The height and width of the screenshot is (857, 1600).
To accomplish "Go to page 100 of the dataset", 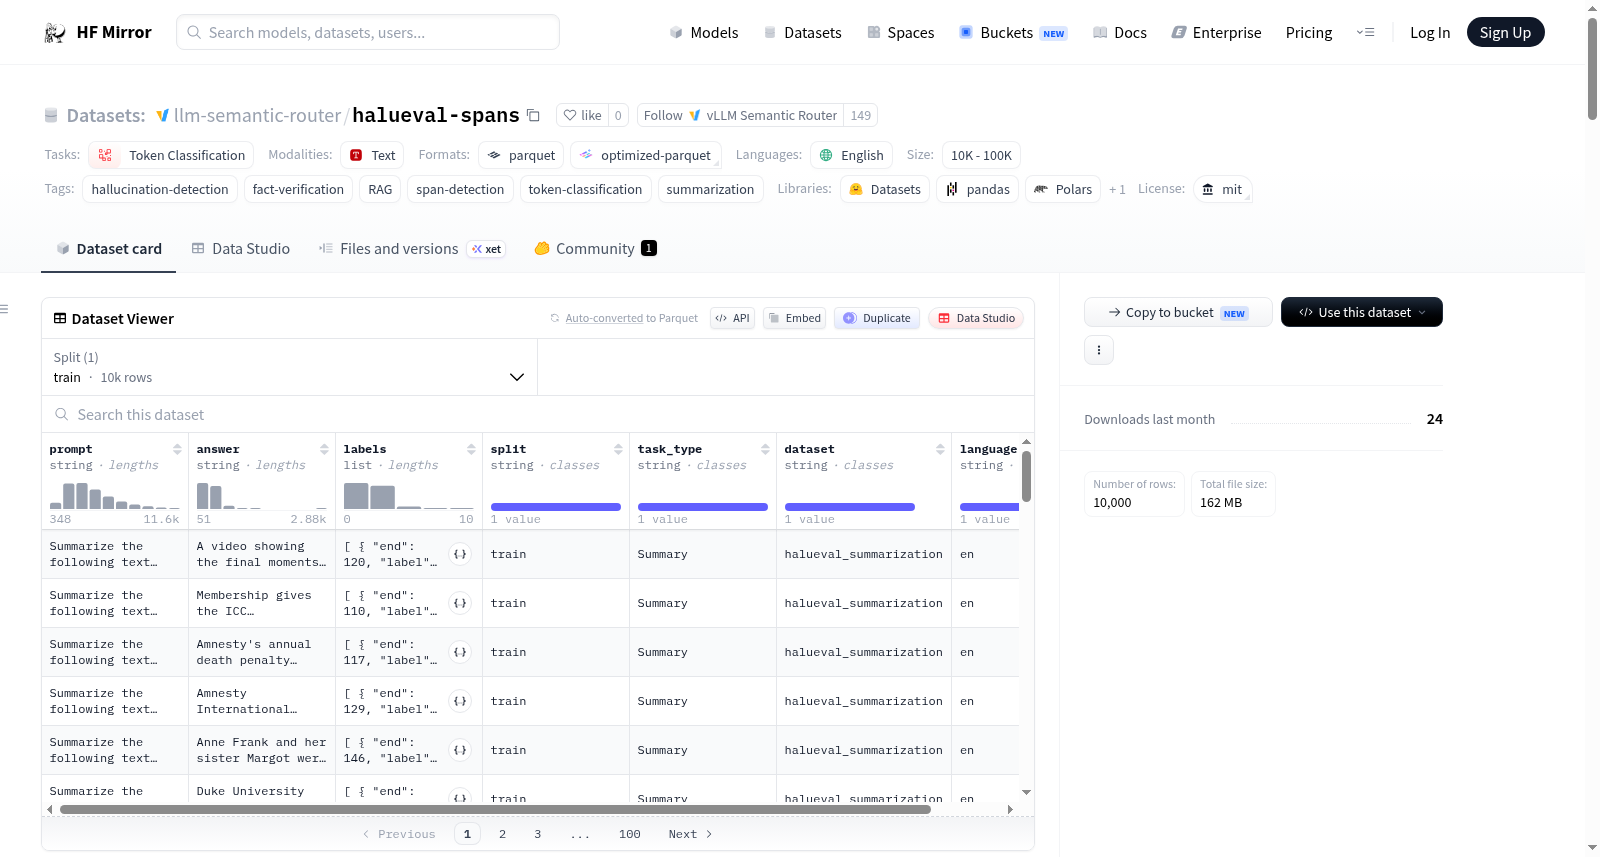I will (x=630, y=834).
